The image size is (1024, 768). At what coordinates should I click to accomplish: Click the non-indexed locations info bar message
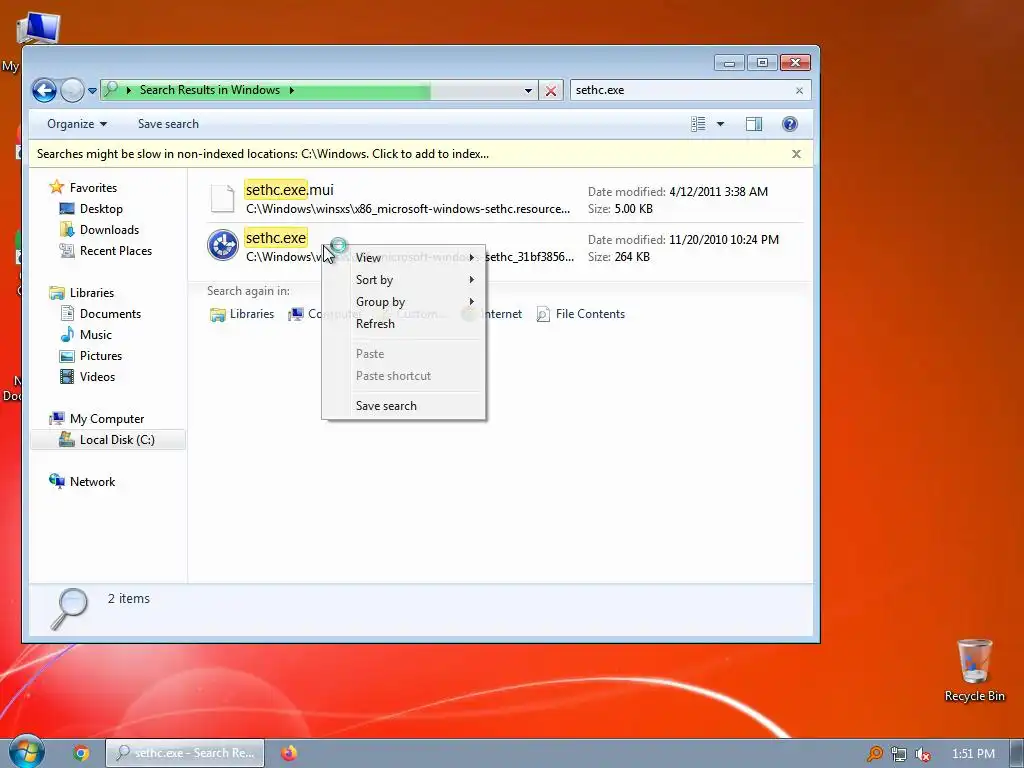click(x=263, y=154)
